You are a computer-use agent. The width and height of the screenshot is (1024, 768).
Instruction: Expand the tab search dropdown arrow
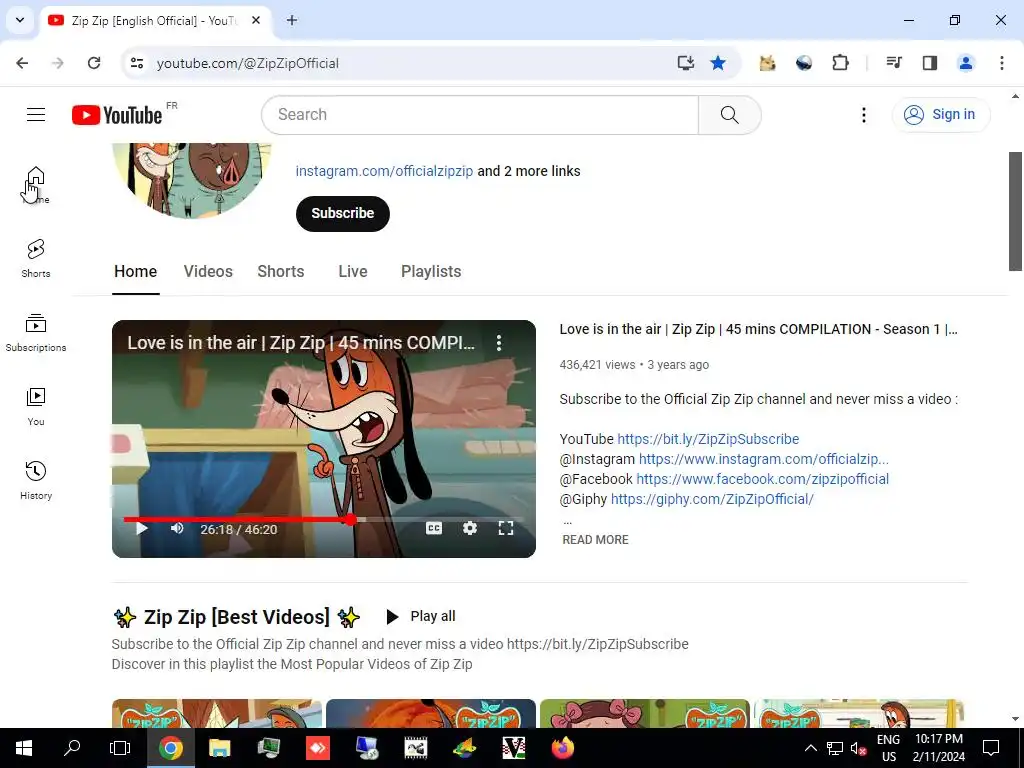[x=20, y=20]
